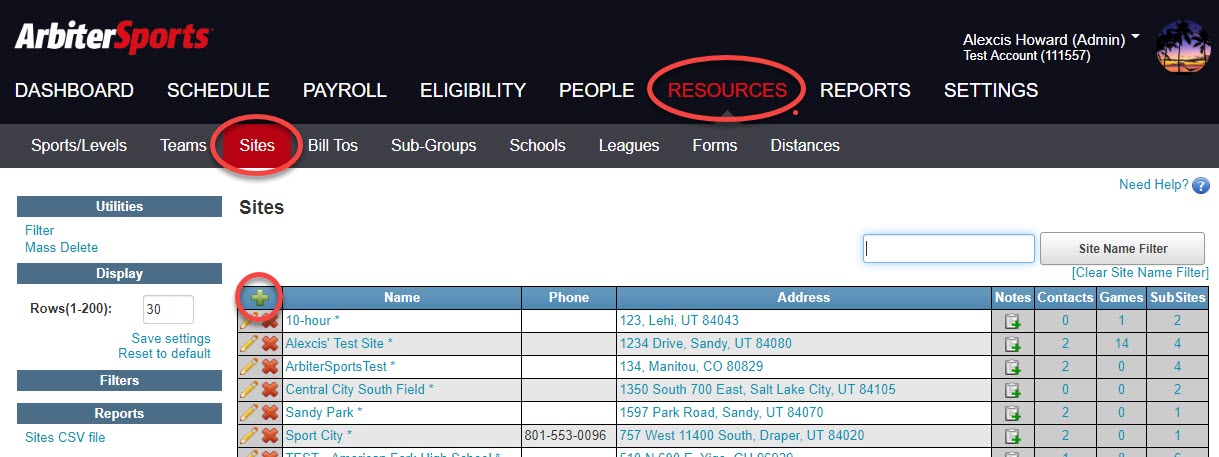This screenshot has height=457, width=1219.
Task: Open the RESOURCES menu
Action: point(728,90)
